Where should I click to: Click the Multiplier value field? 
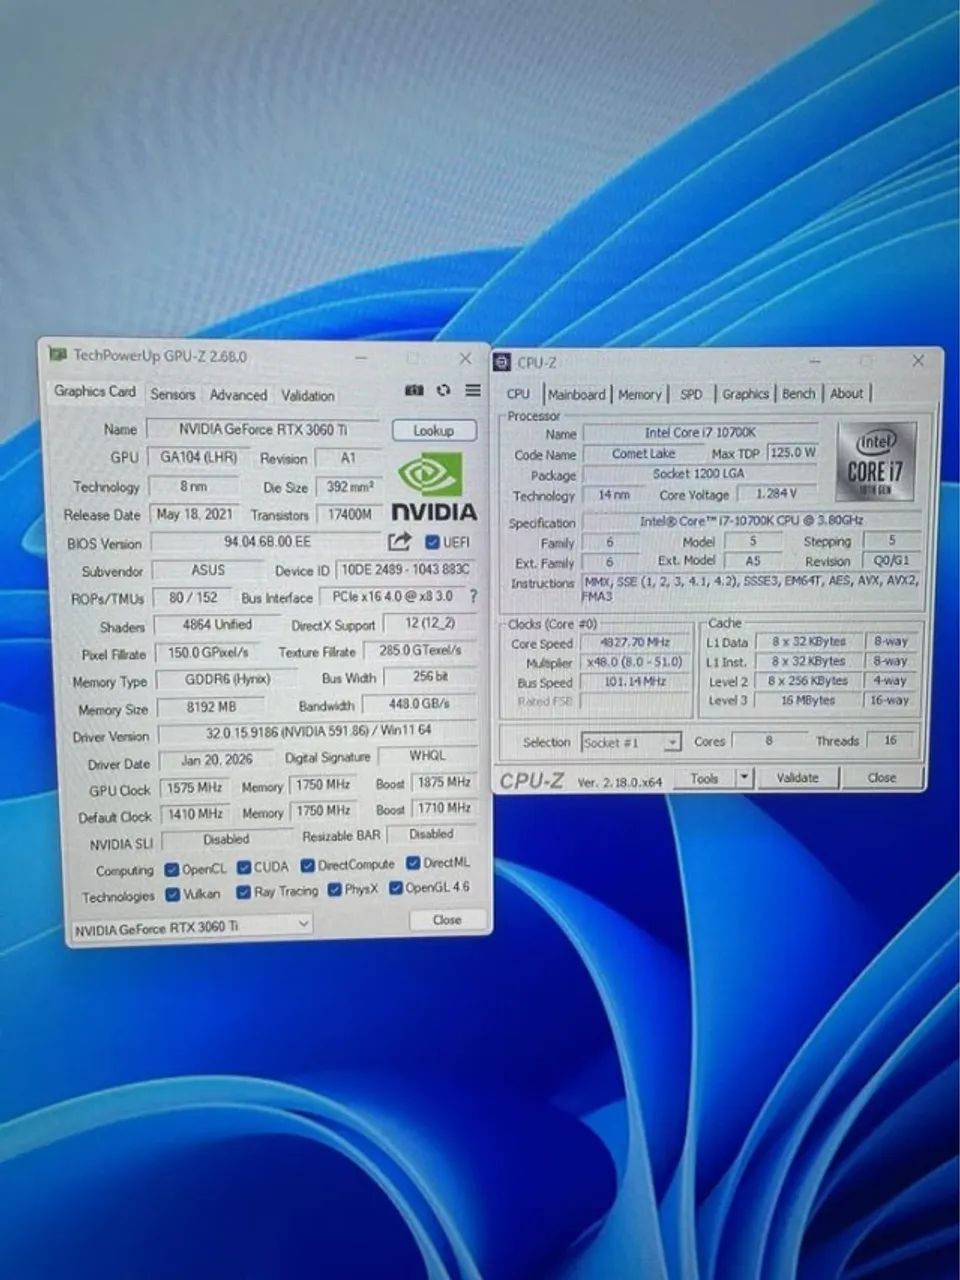[636, 662]
